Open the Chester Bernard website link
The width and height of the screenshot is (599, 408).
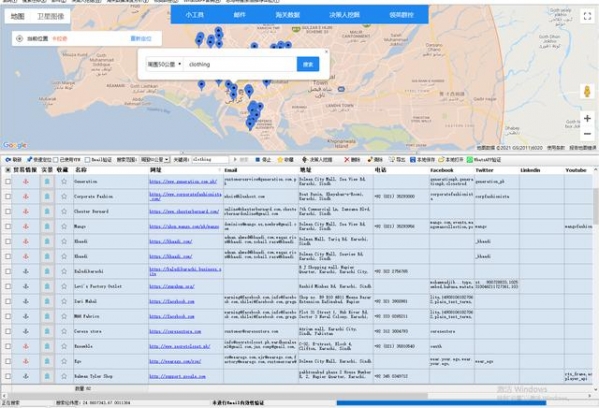click(184, 211)
